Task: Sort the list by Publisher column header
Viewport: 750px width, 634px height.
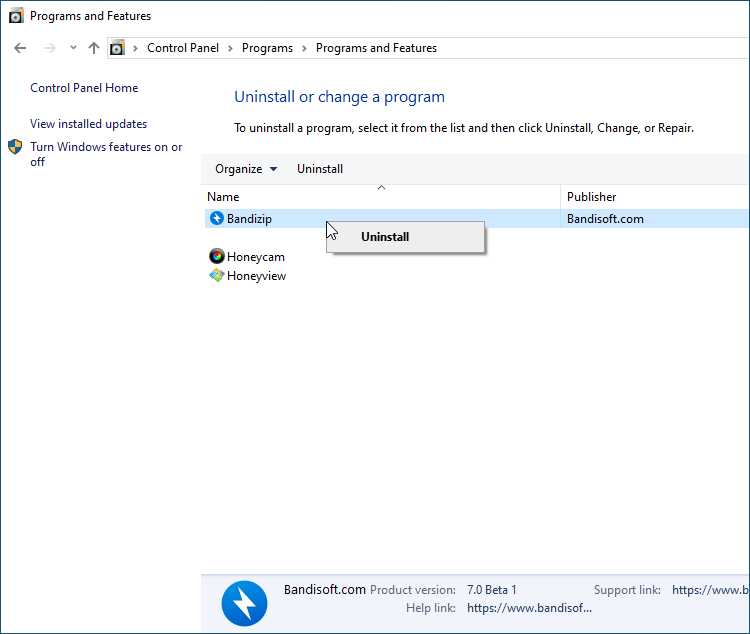Action: pos(591,197)
